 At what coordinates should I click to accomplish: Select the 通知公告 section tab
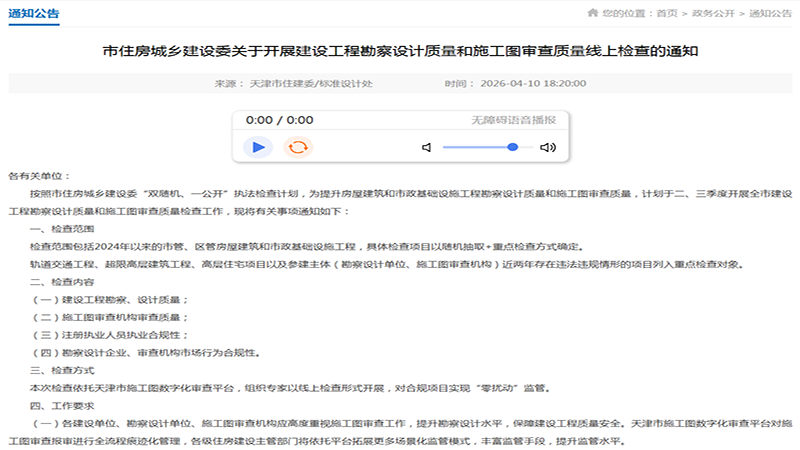coord(34,14)
